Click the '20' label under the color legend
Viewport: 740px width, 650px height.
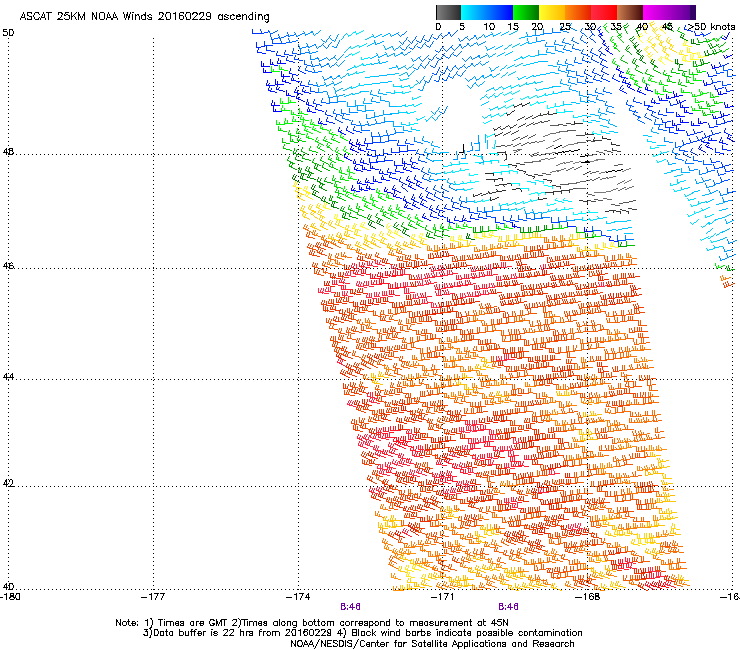coord(537,27)
